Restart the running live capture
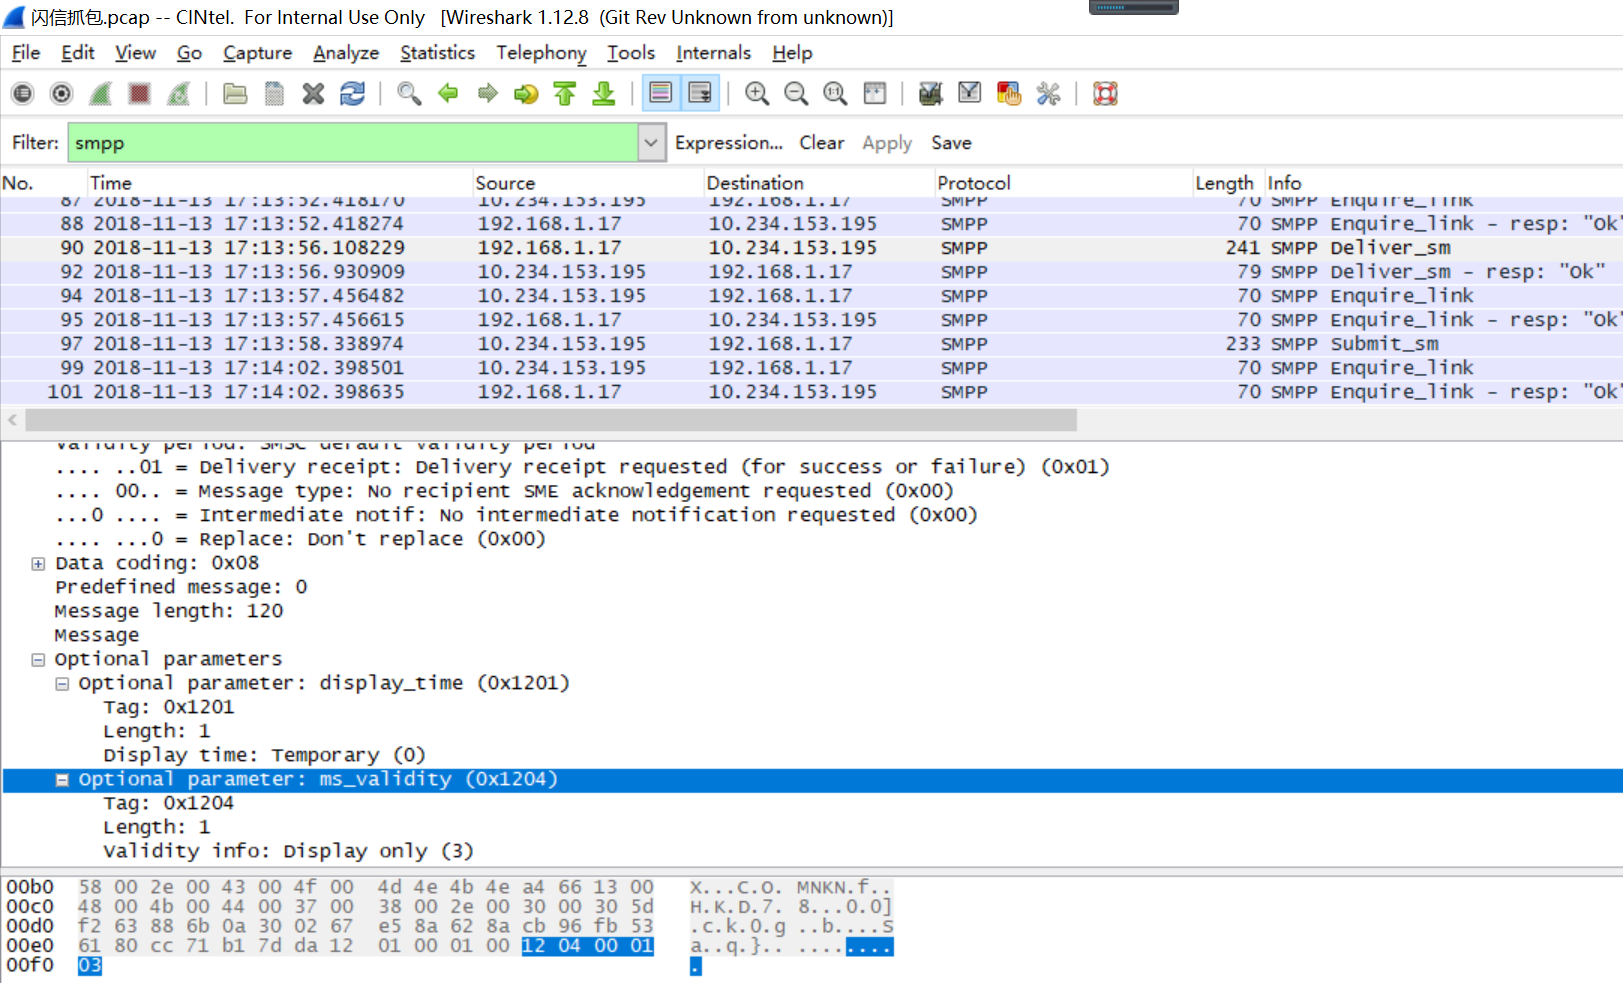 178,94
